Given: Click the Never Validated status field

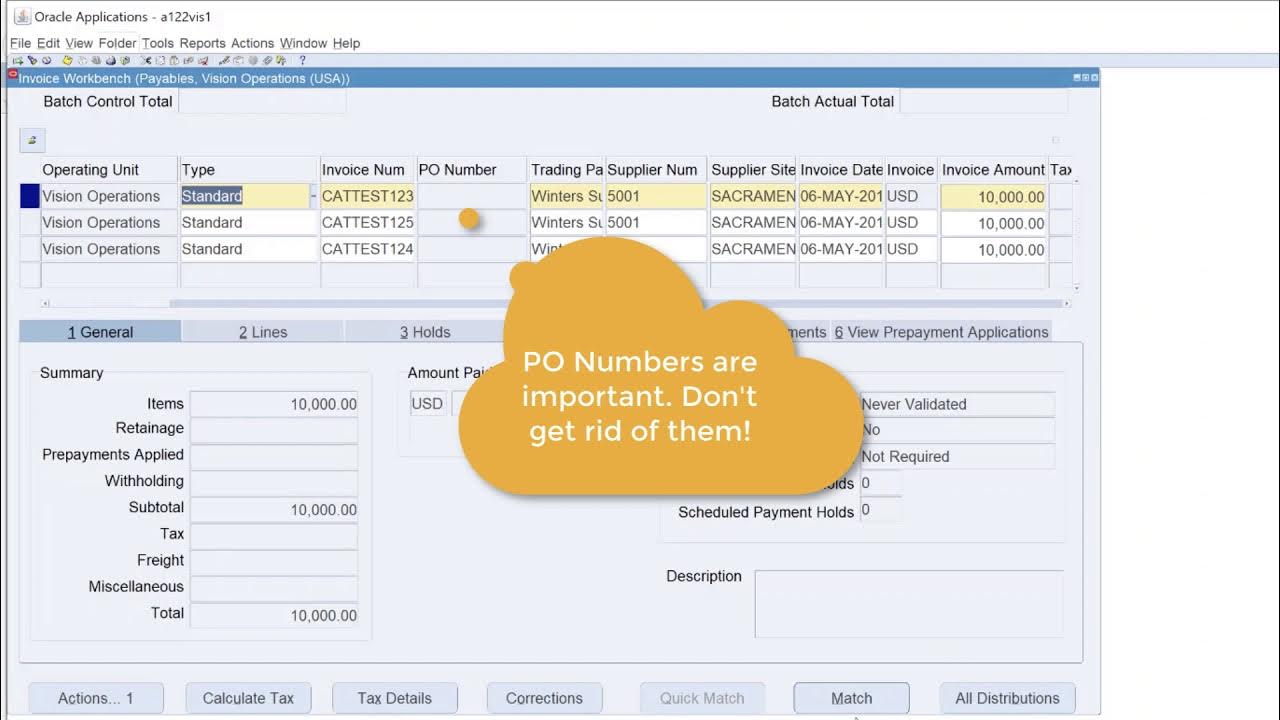Looking at the screenshot, I should coord(957,404).
